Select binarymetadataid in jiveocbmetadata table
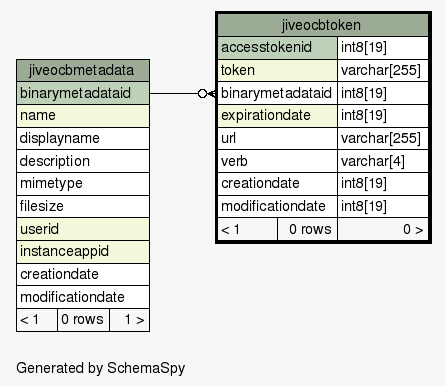 tap(83, 93)
